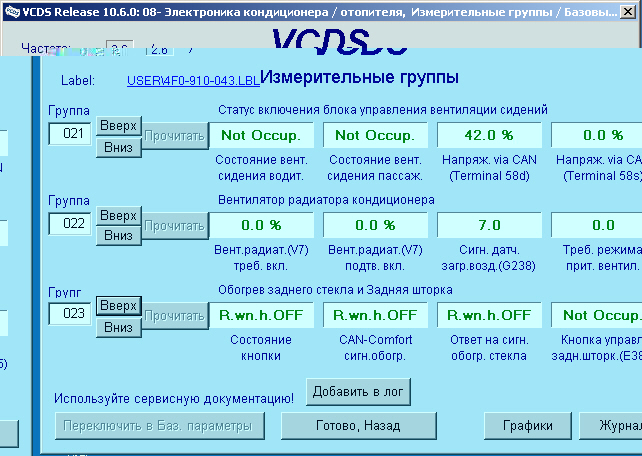Viewport: 642px width, 456px height.
Task: Click group number field 021
Action: pos(69,134)
